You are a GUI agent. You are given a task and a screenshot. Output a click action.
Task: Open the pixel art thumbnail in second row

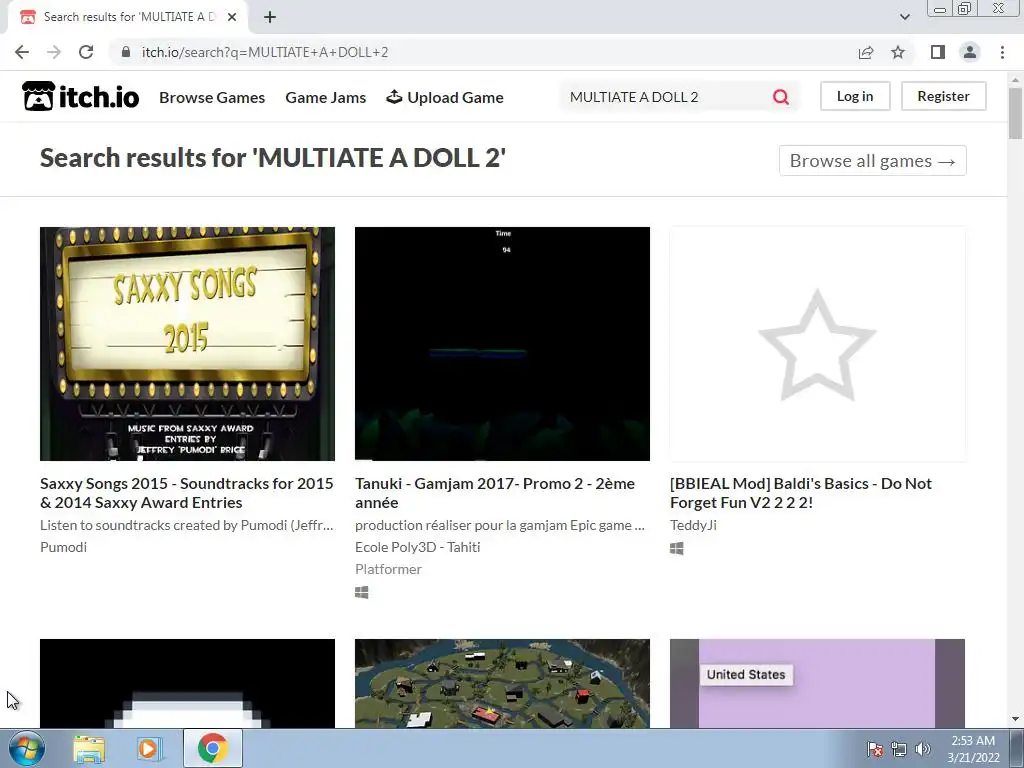coord(187,683)
